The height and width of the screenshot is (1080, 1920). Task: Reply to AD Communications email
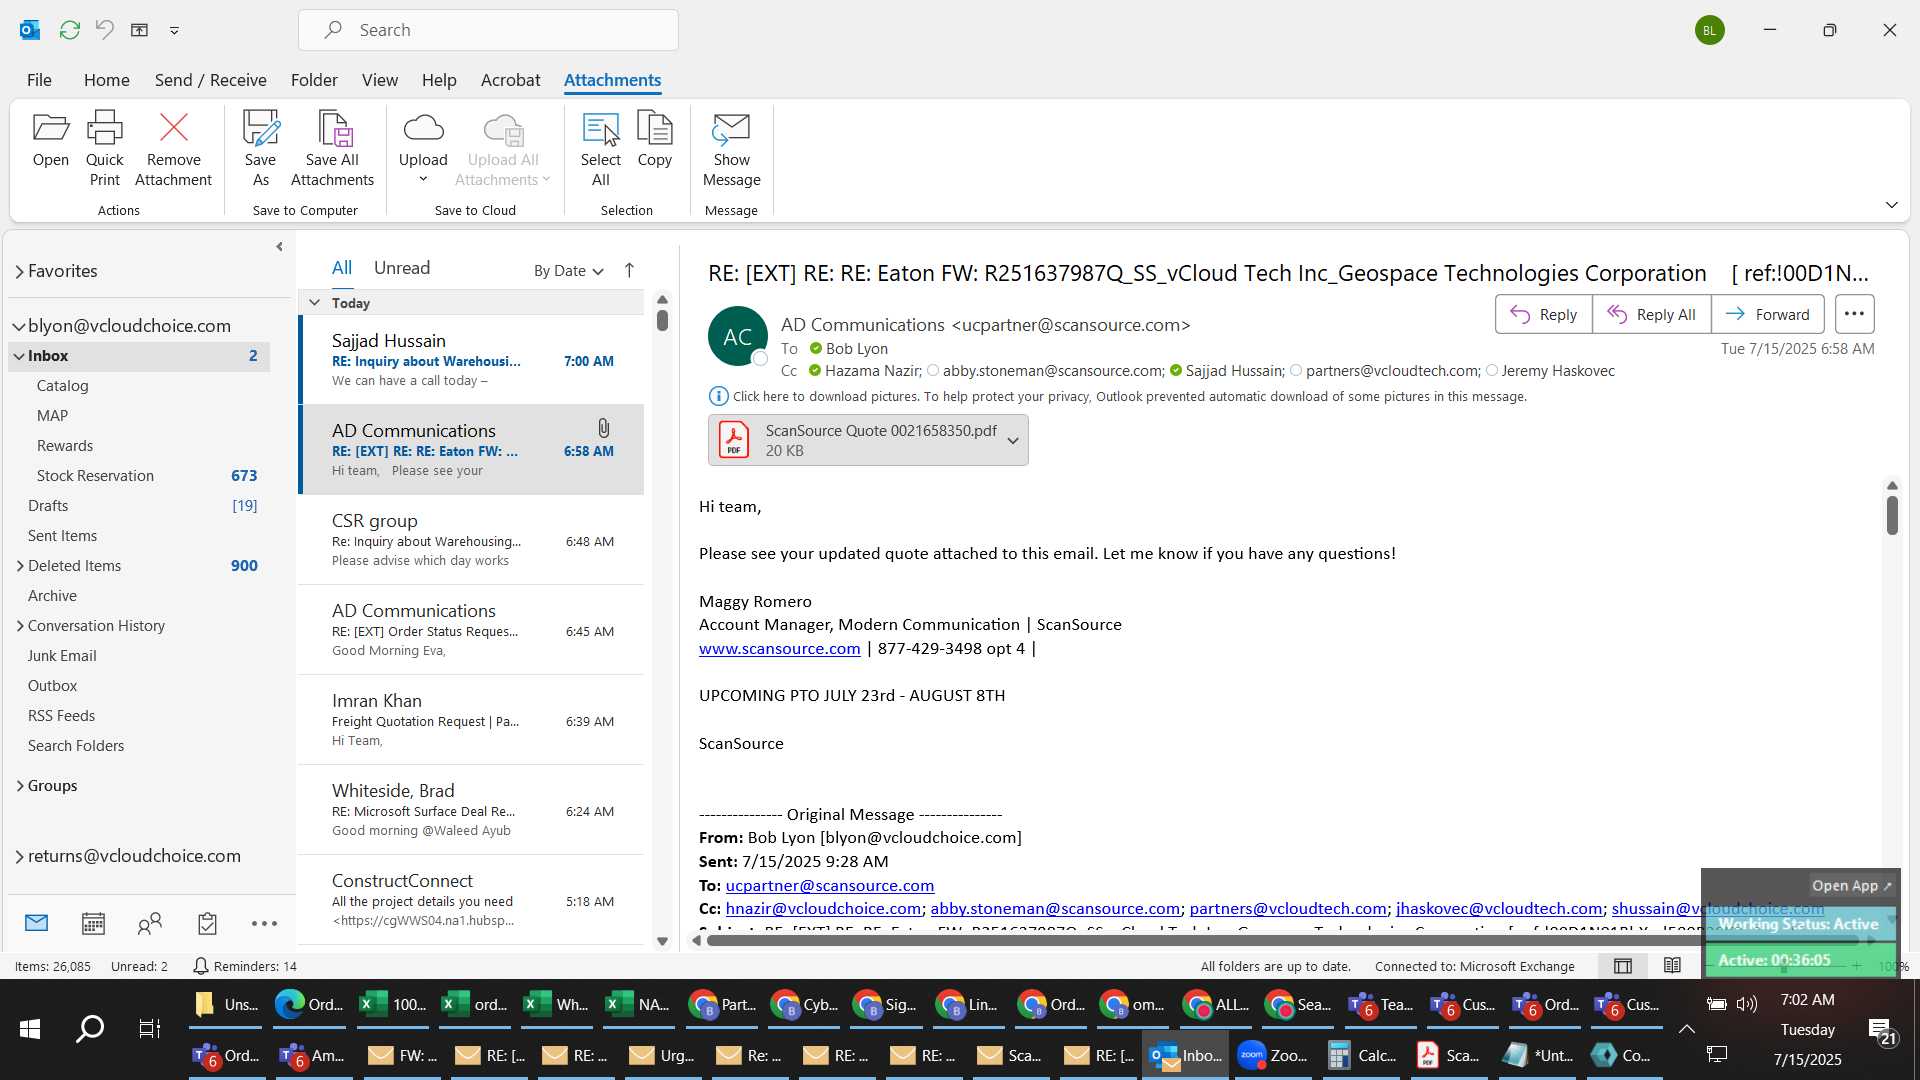click(1543, 314)
